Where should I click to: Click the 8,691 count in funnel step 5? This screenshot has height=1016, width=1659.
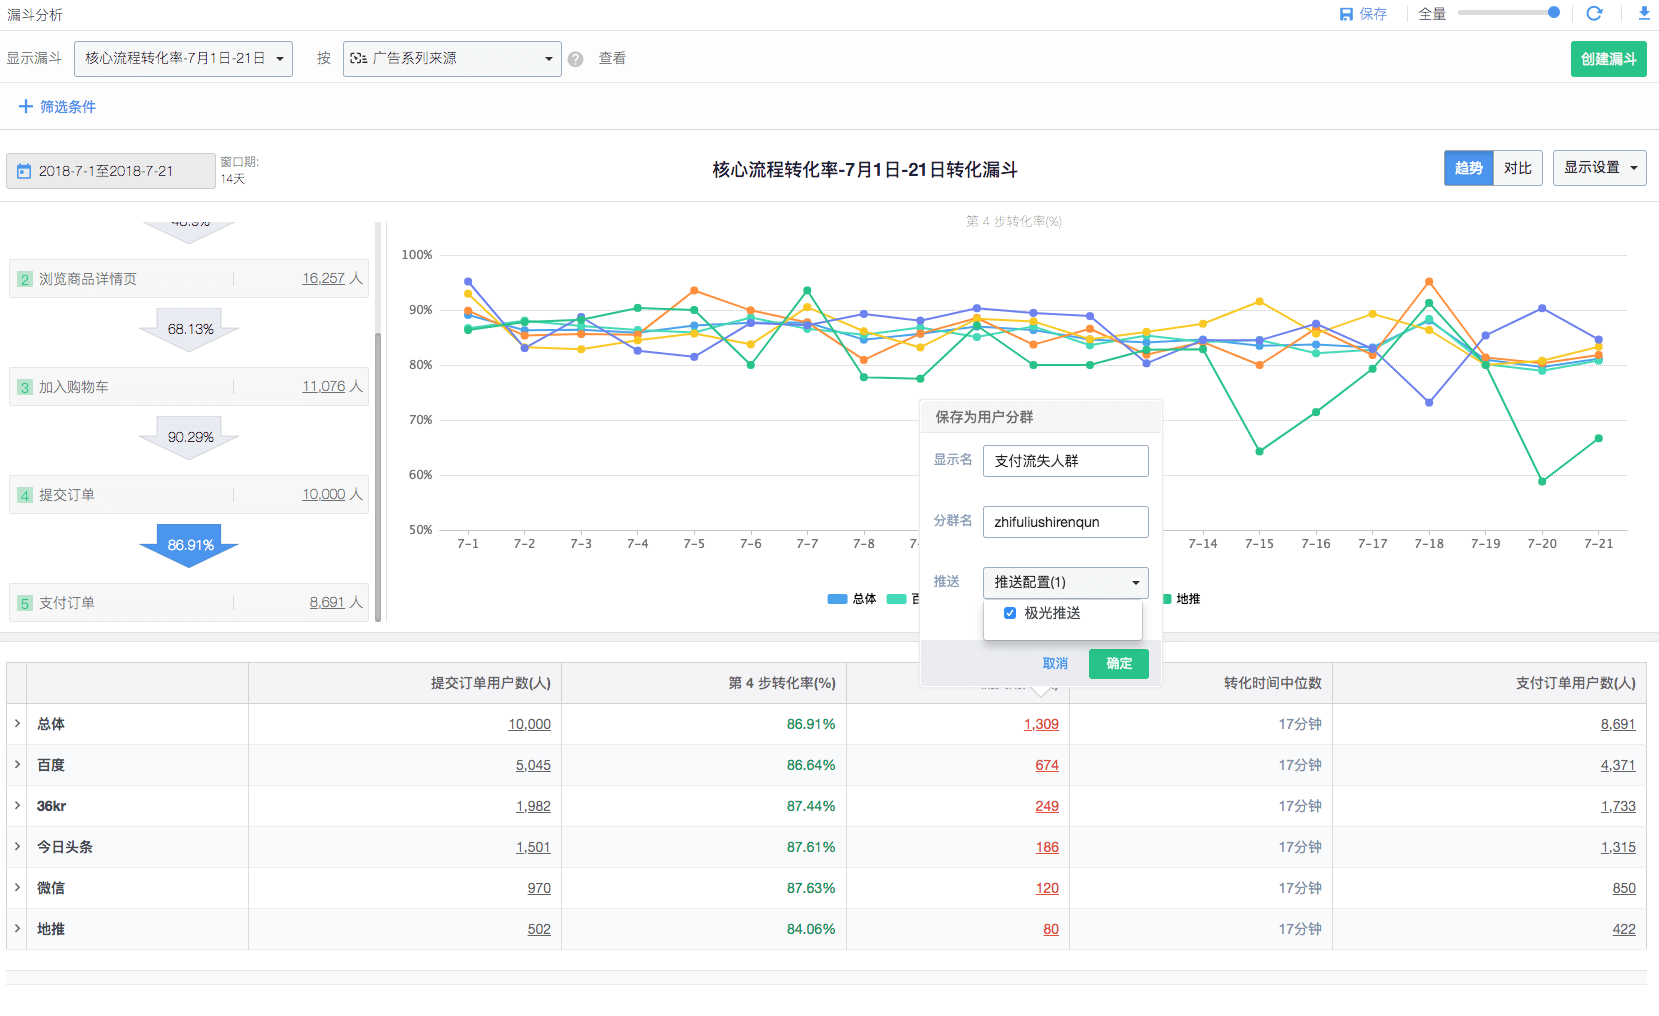(x=327, y=602)
